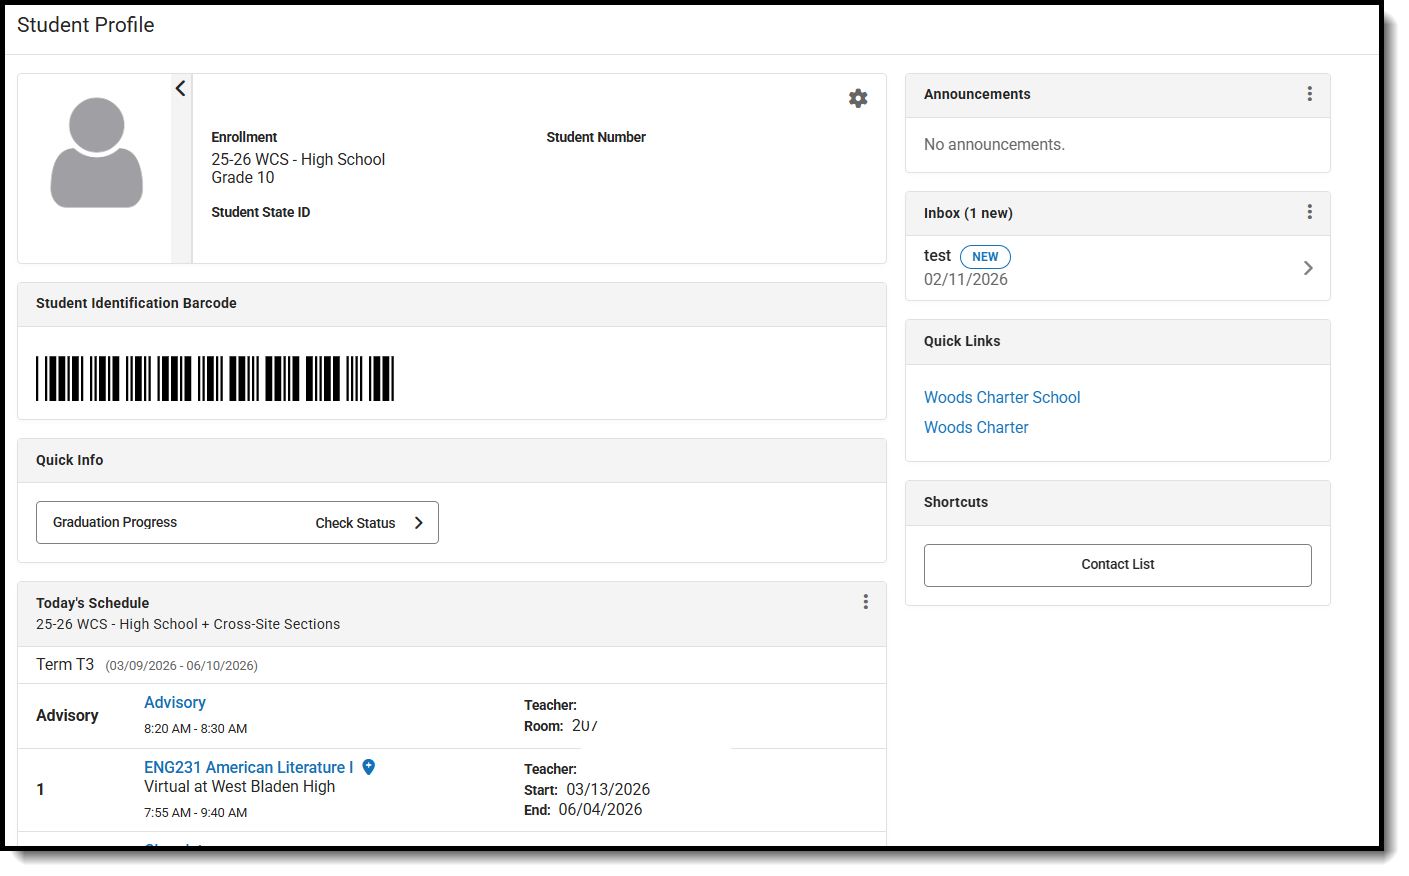Viewport: 1409px width, 876px height.
Task: Open ENG231 American Literature I course link
Action: (248, 766)
